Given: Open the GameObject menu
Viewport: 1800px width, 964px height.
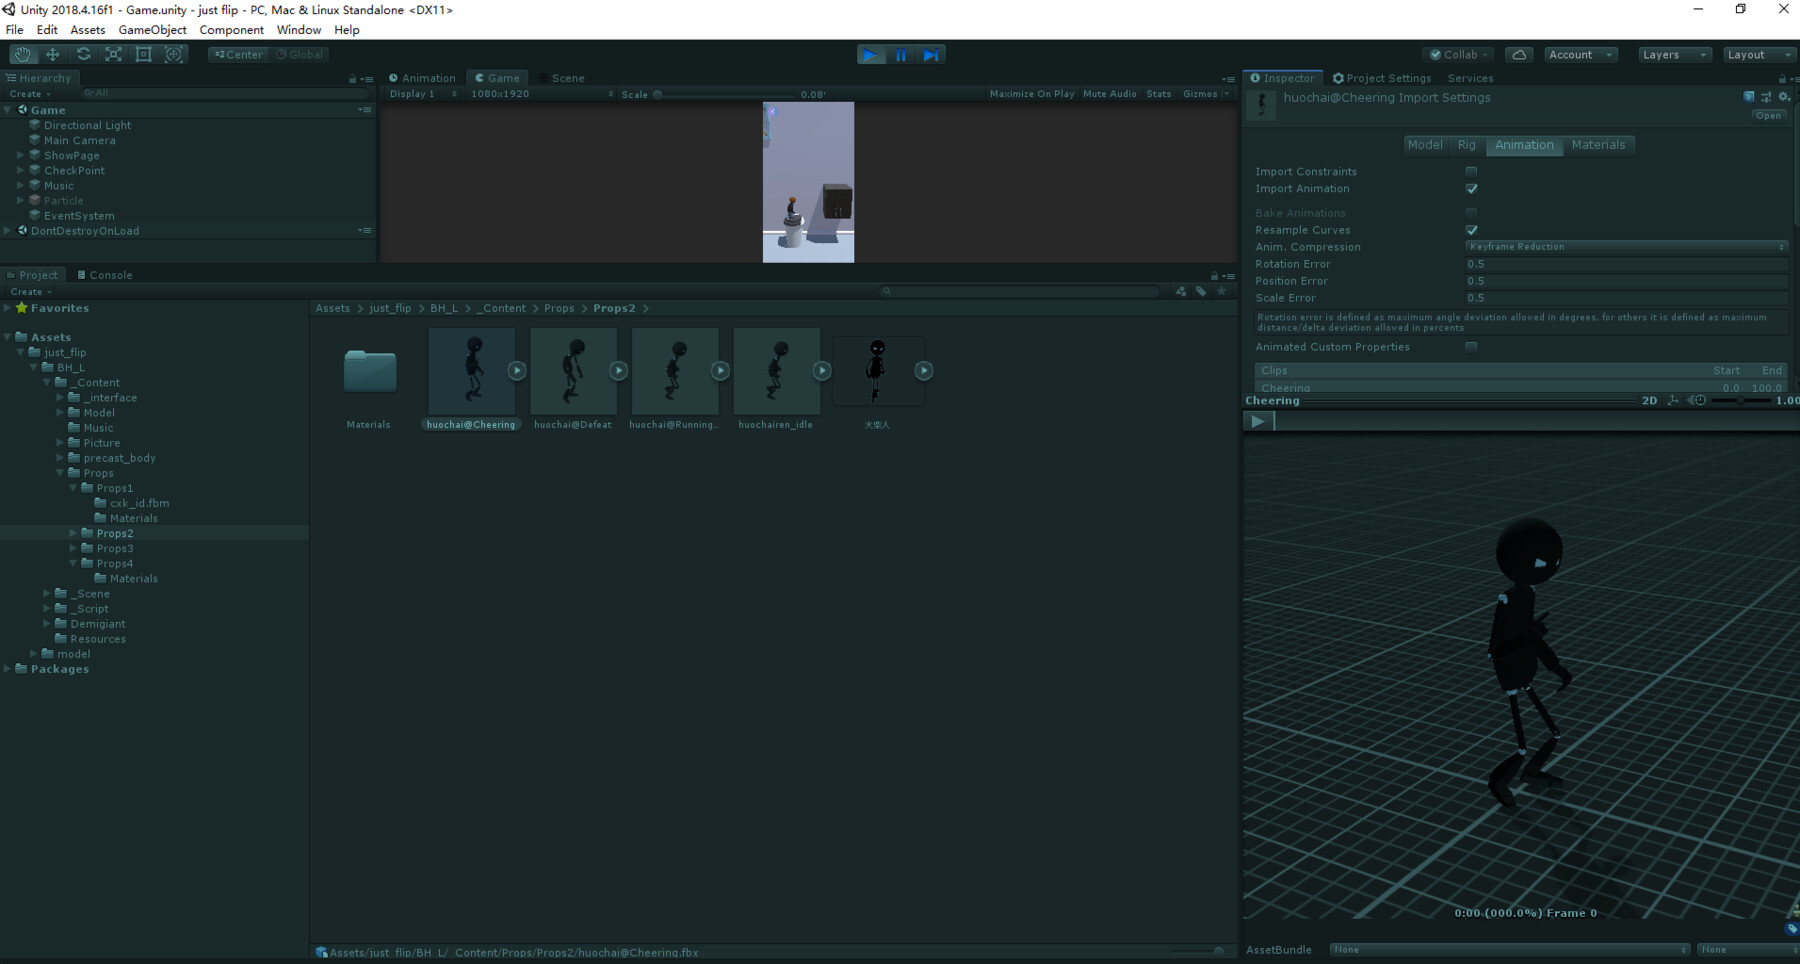Looking at the screenshot, I should [x=152, y=29].
